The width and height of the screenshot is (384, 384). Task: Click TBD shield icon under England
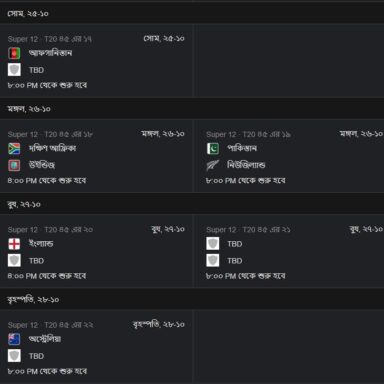coord(14,261)
